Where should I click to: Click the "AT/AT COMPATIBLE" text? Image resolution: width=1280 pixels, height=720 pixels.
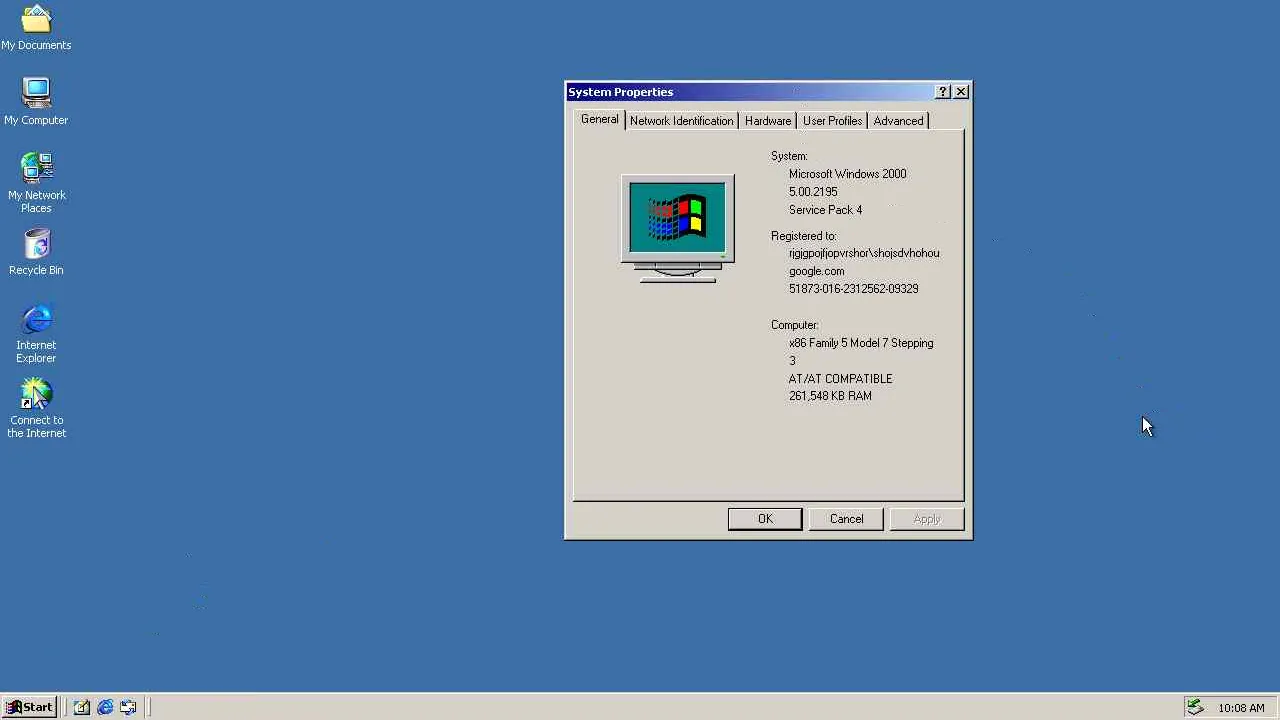tap(840, 379)
